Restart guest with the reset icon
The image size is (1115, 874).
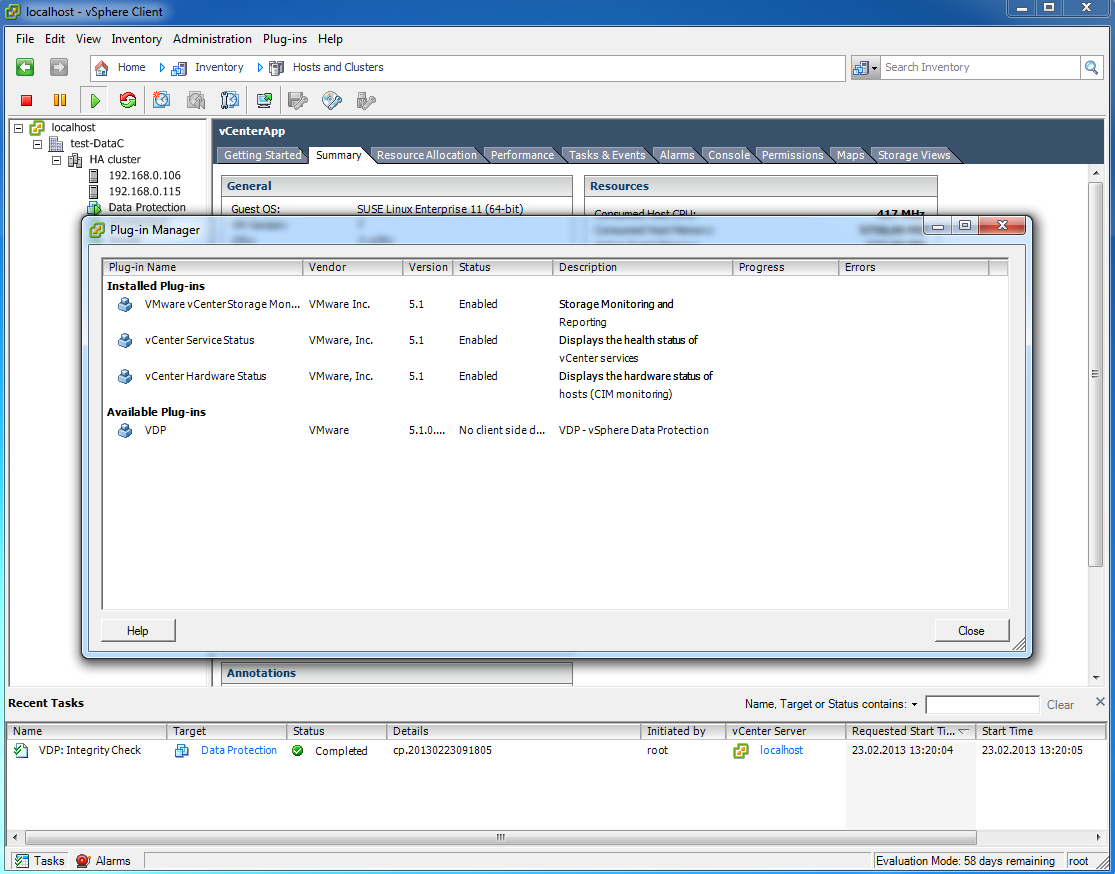(128, 100)
